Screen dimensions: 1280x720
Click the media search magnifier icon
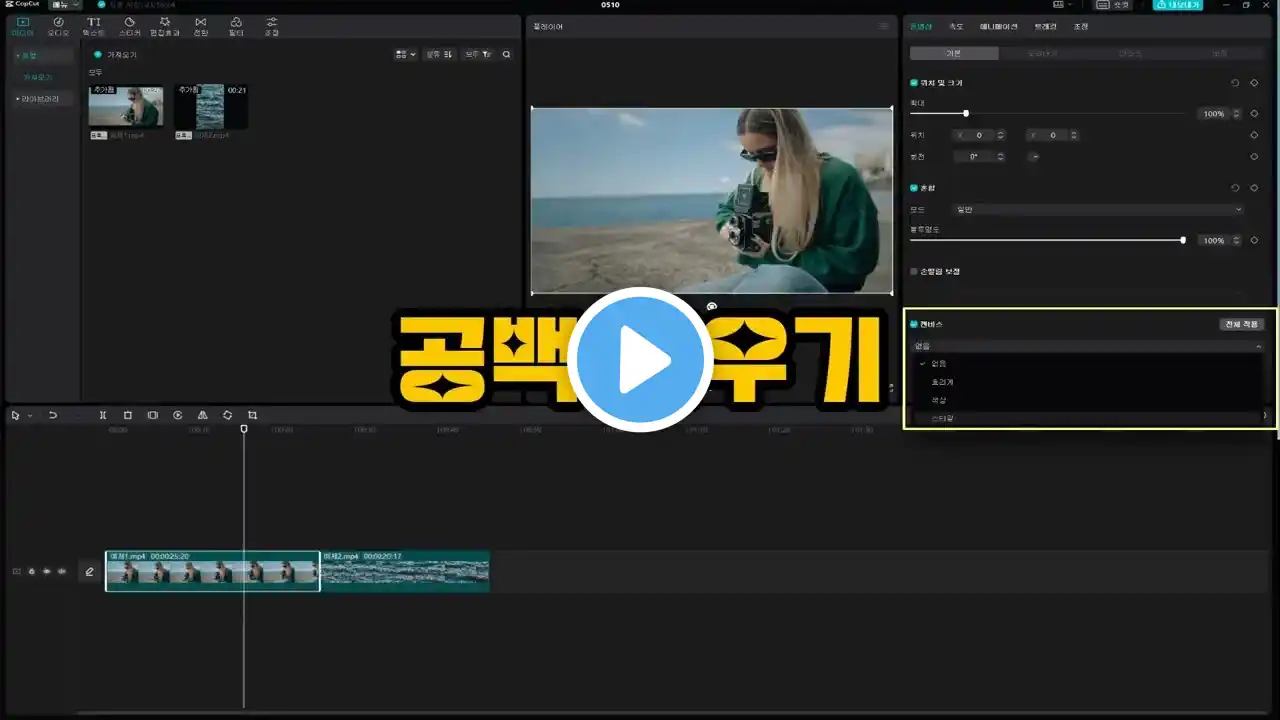coord(506,54)
